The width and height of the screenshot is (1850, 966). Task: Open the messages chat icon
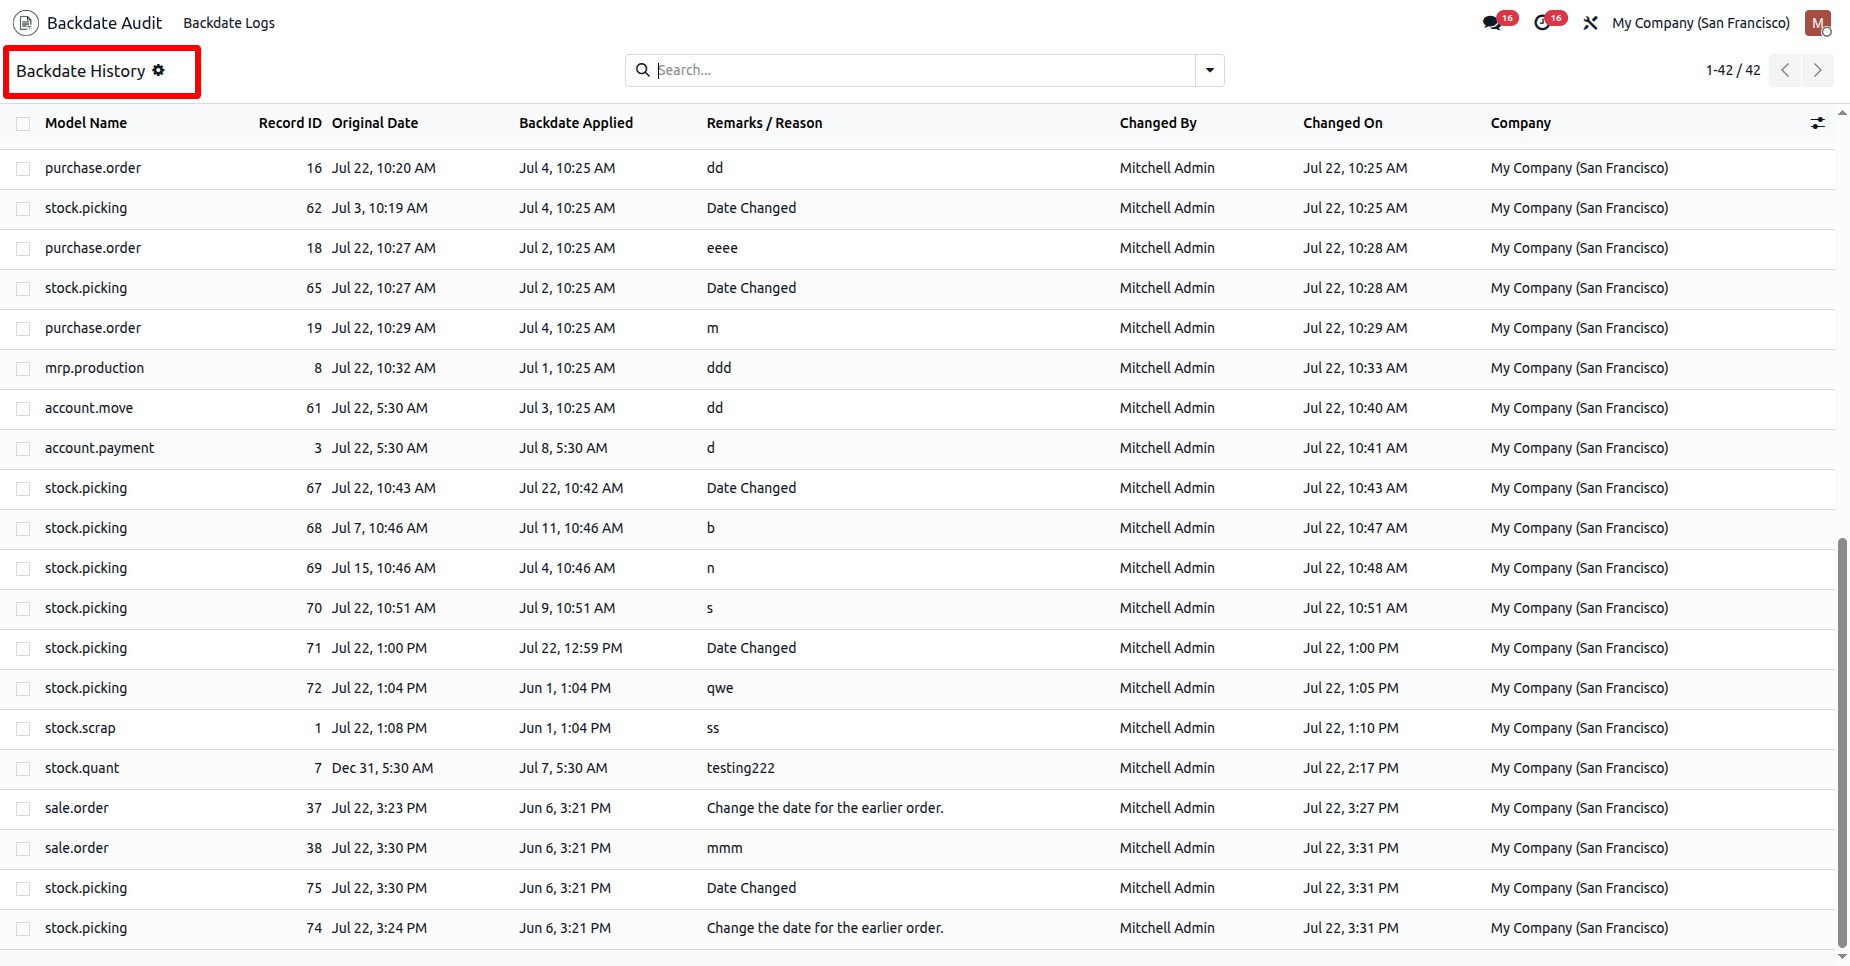coord(1492,23)
